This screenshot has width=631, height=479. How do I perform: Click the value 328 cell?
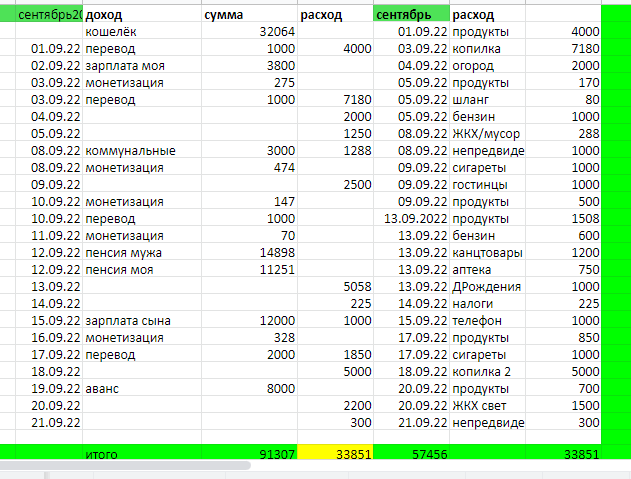249,338
